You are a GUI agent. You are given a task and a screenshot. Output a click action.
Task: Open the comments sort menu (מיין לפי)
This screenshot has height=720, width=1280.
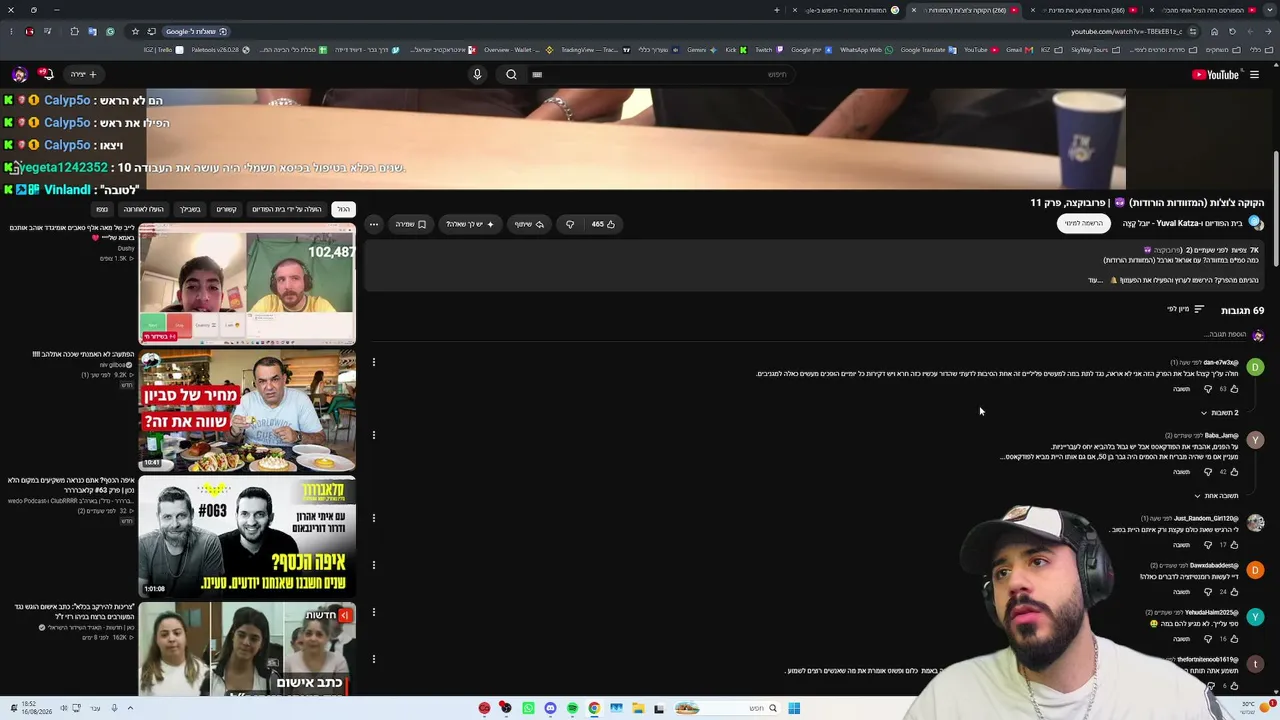[1185, 309]
